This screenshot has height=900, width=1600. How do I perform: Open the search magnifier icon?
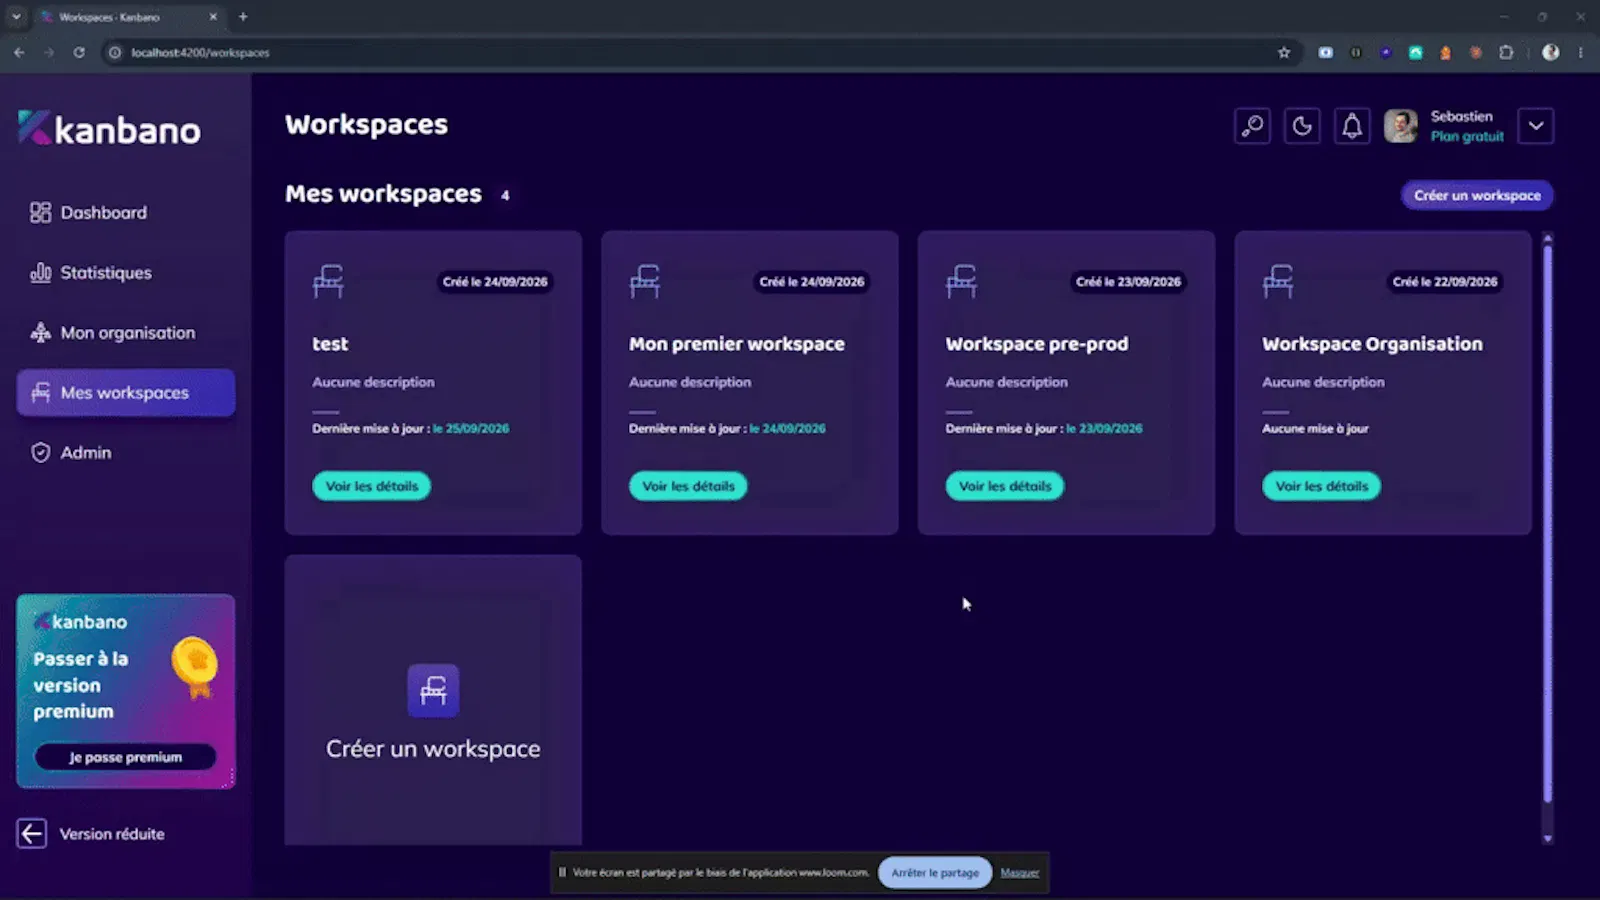[1252, 126]
